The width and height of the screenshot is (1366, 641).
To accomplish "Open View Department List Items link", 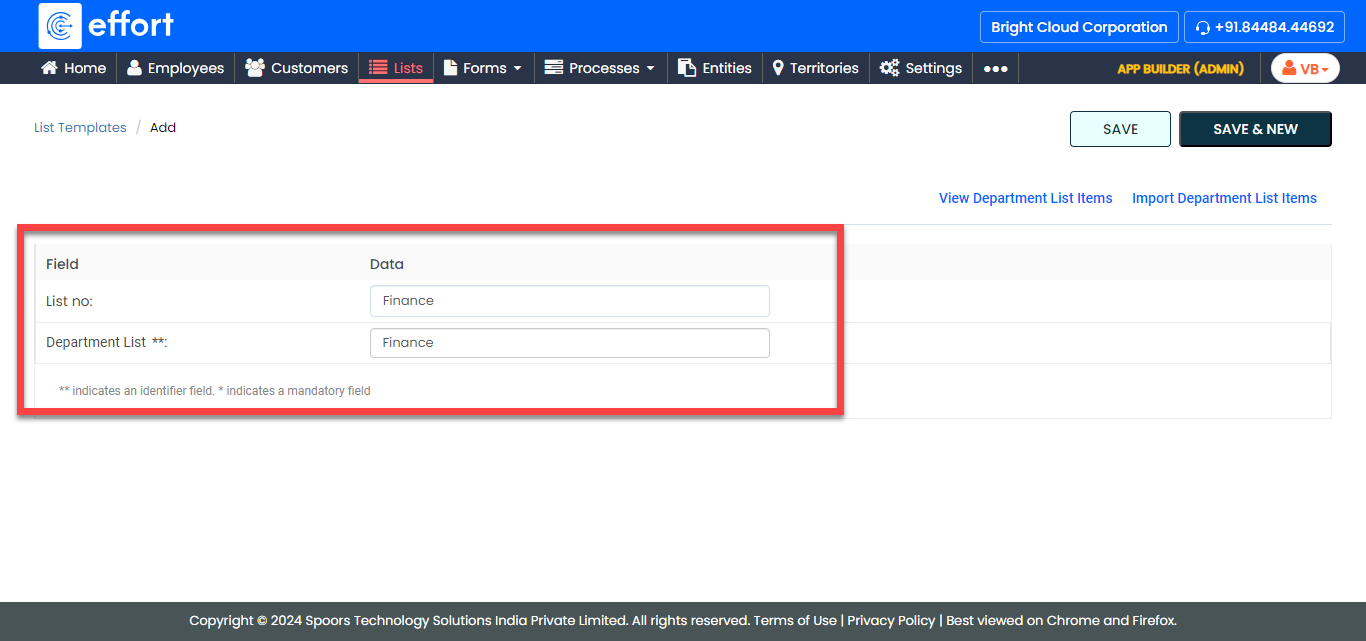I will pyautogui.click(x=1025, y=198).
